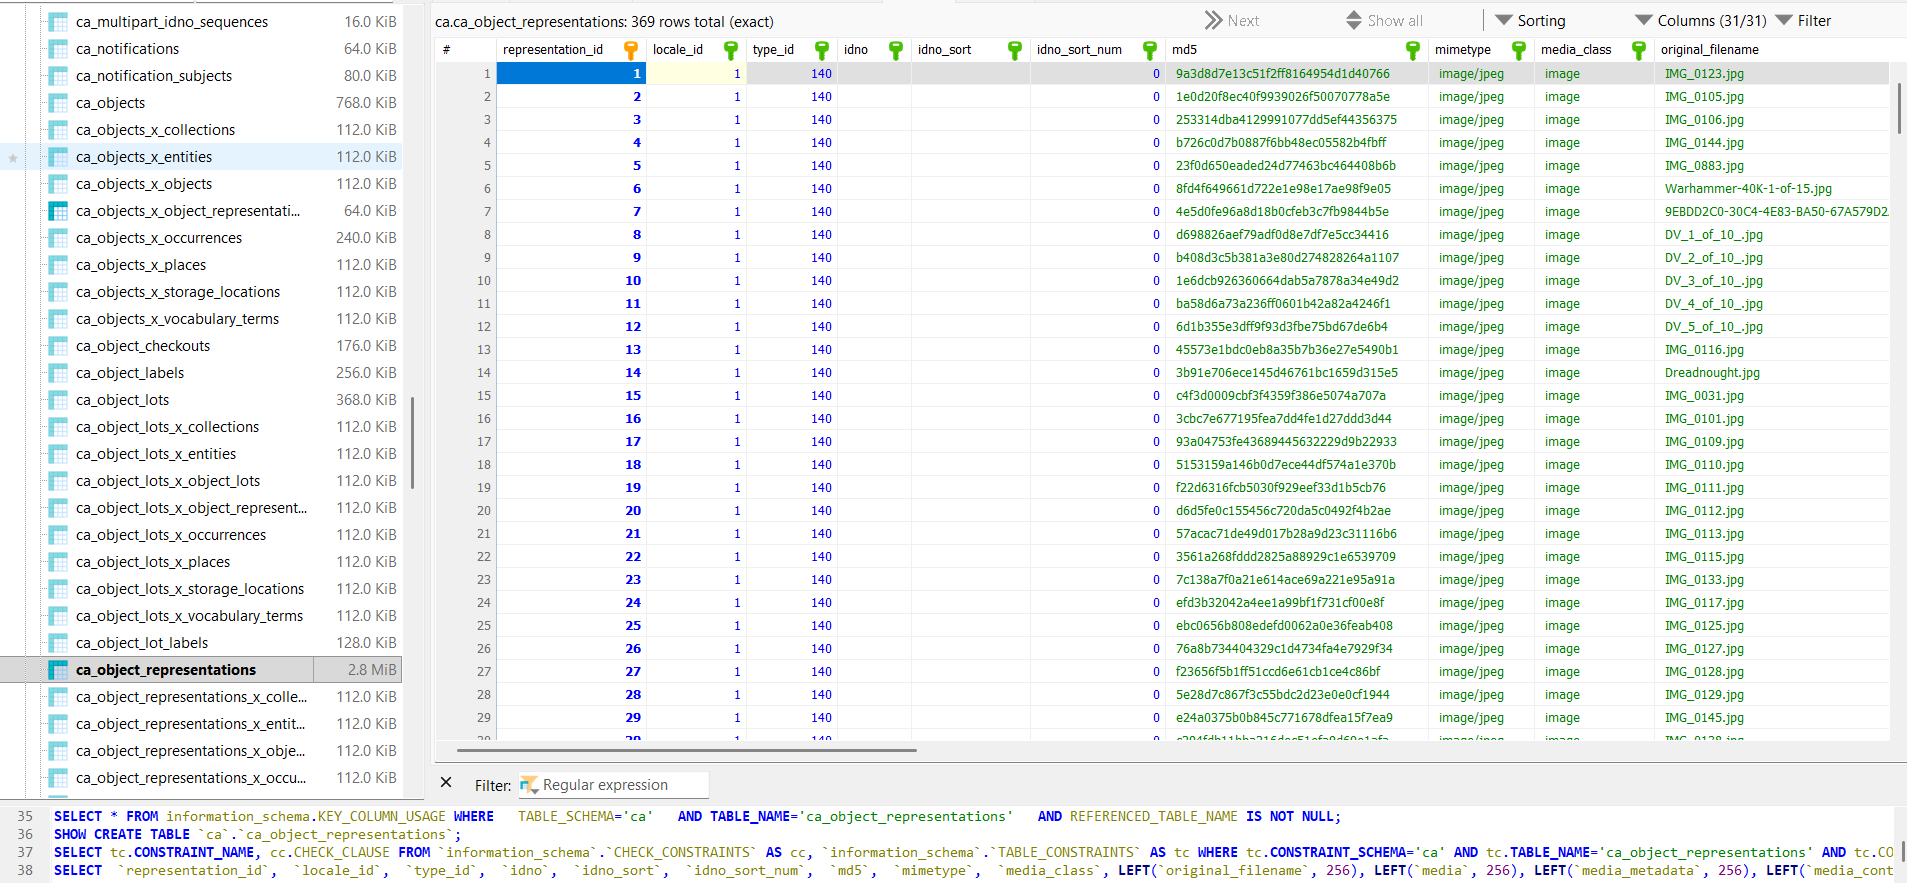Click the primary key icon on representation_id
Image resolution: width=1907 pixels, height=884 pixels.
pos(630,50)
